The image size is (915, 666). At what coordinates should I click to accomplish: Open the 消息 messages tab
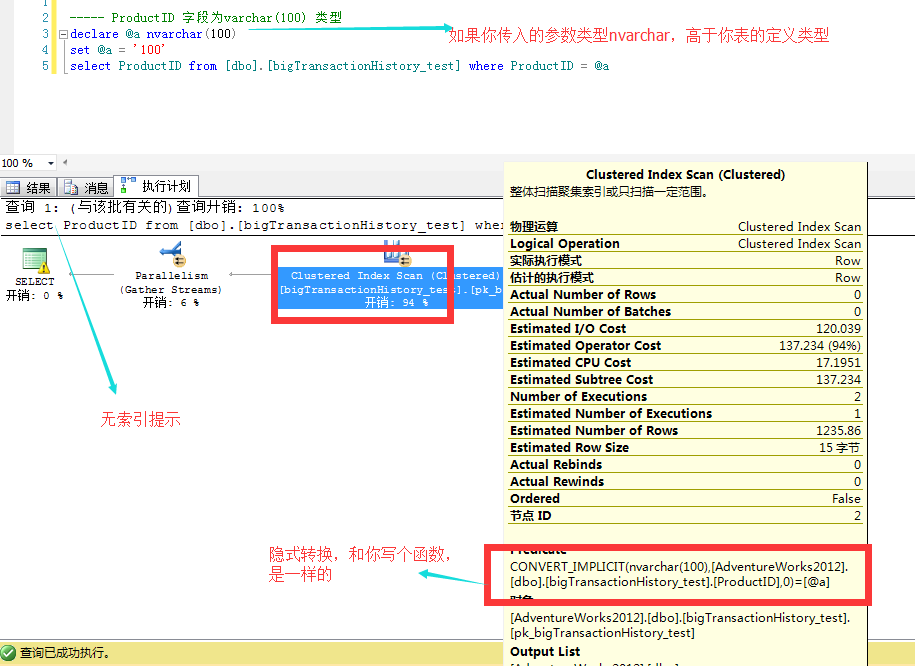86,187
